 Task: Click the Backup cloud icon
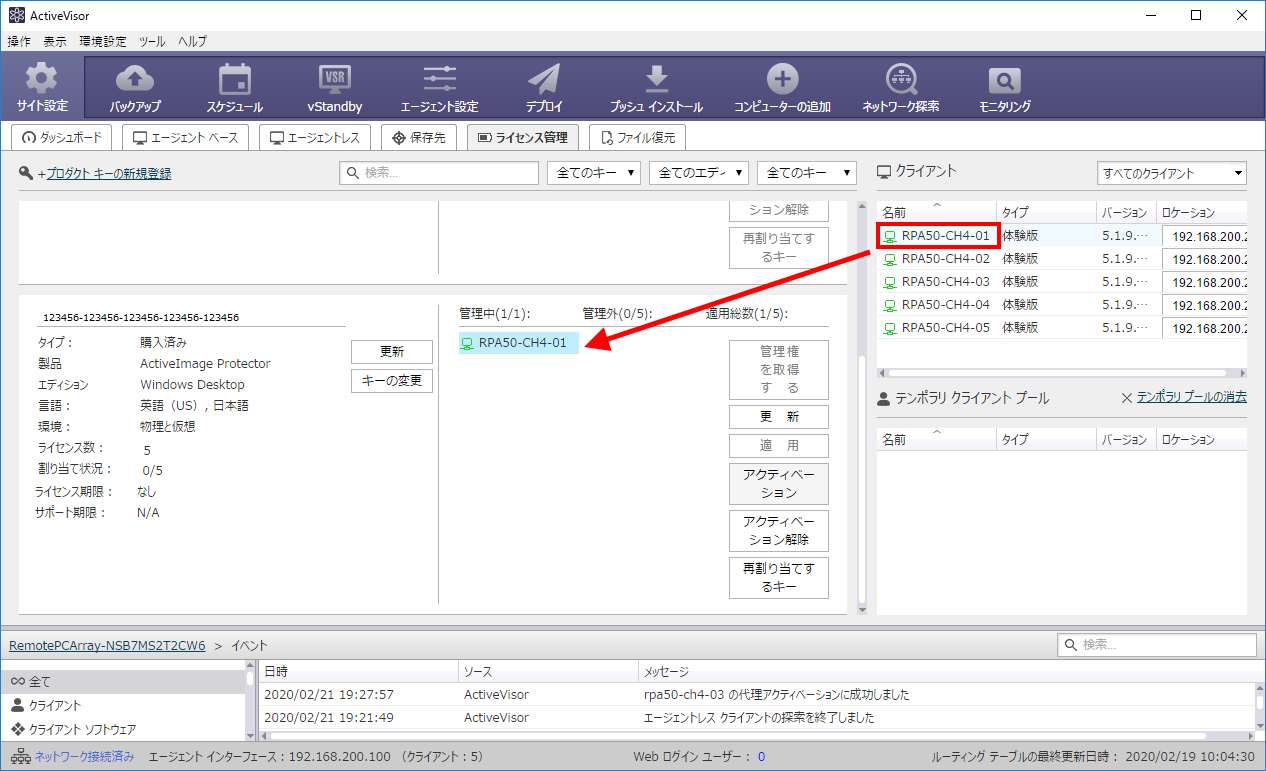135,80
